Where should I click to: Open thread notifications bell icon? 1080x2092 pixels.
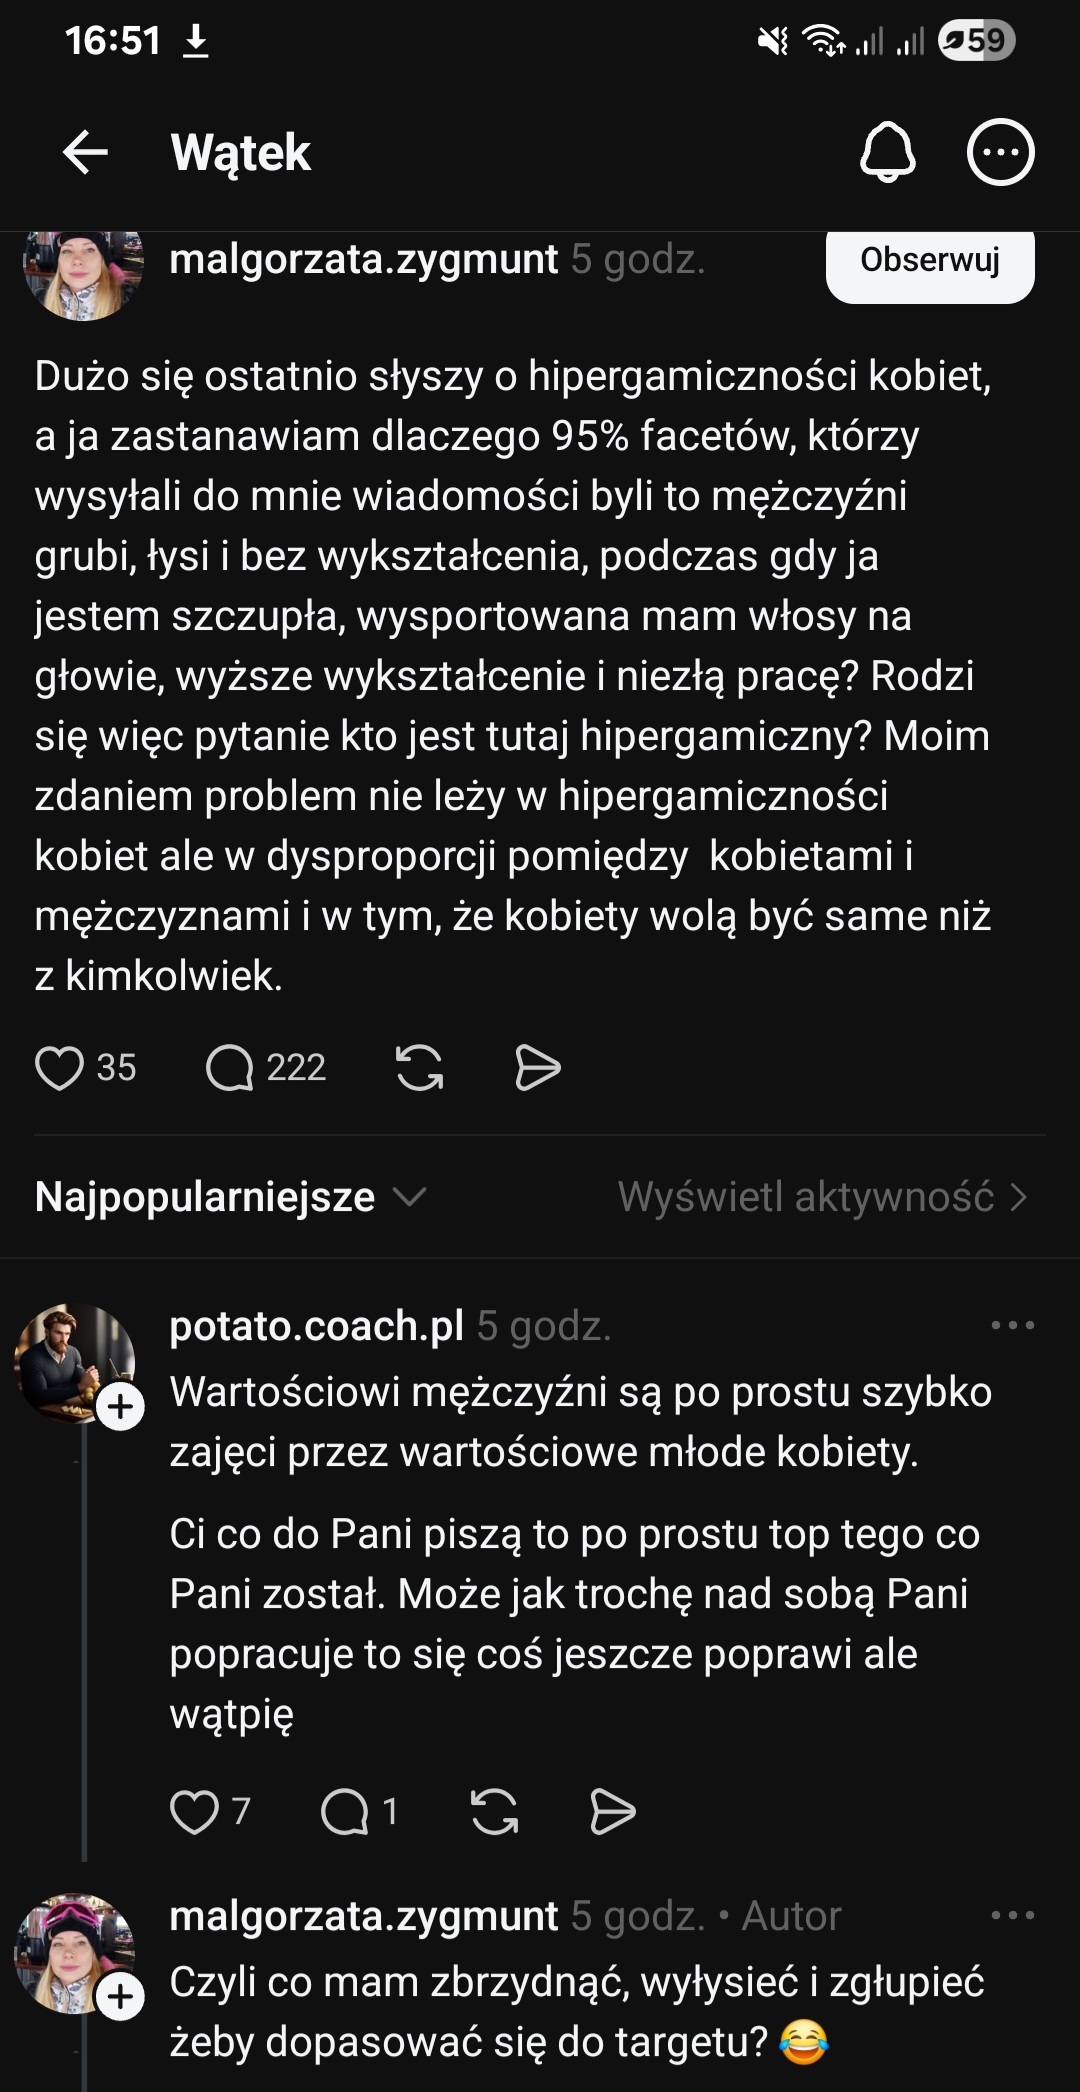(887, 152)
